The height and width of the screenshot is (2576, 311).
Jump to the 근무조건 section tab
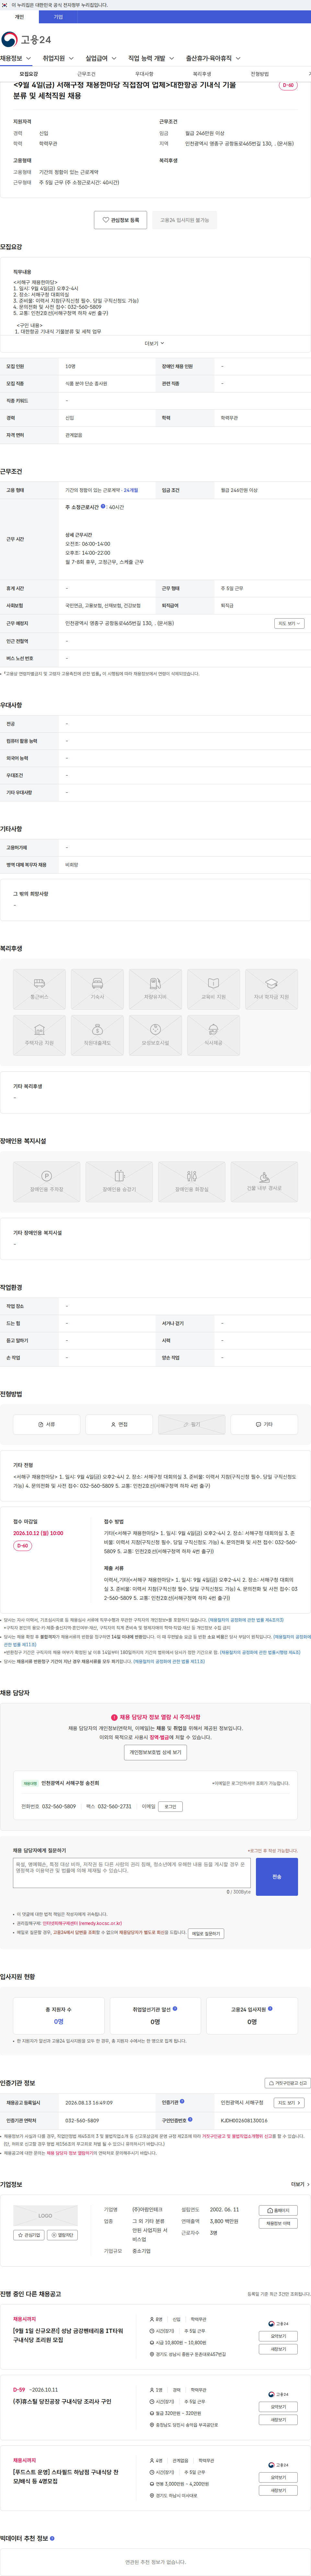(87, 74)
